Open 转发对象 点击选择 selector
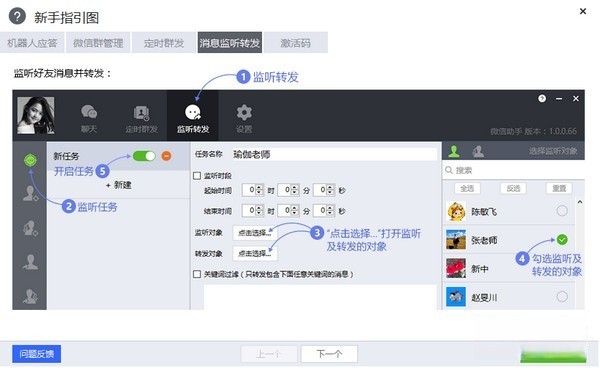 tap(254, 253)
